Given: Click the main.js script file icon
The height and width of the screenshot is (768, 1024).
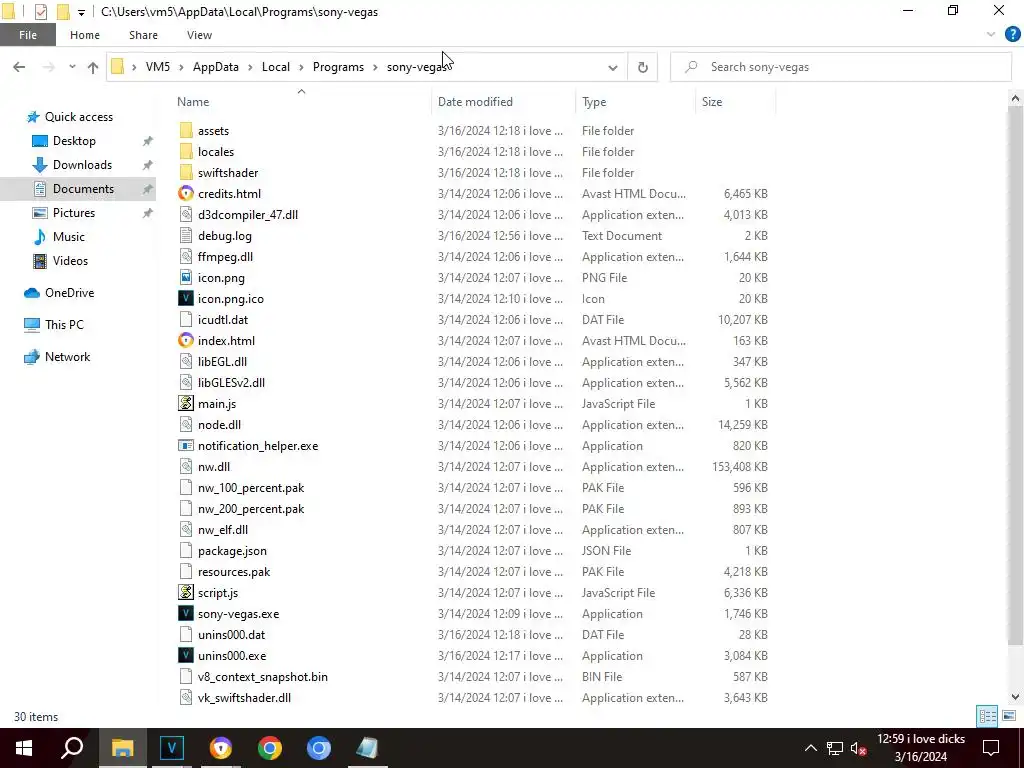Looking at the screenshot, I should 186,404.
